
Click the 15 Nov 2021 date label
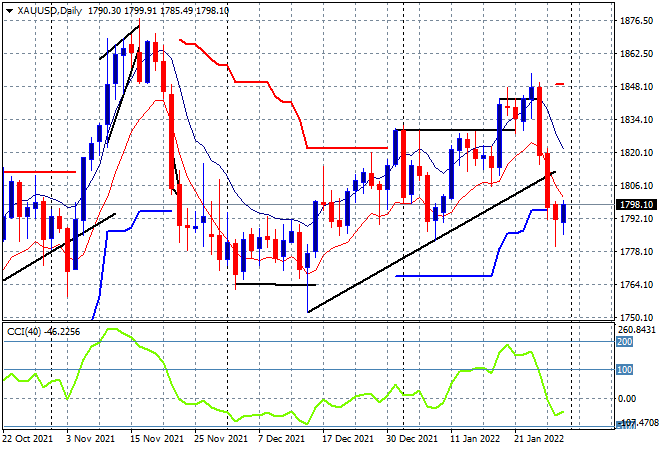click(x=157, y=438)
